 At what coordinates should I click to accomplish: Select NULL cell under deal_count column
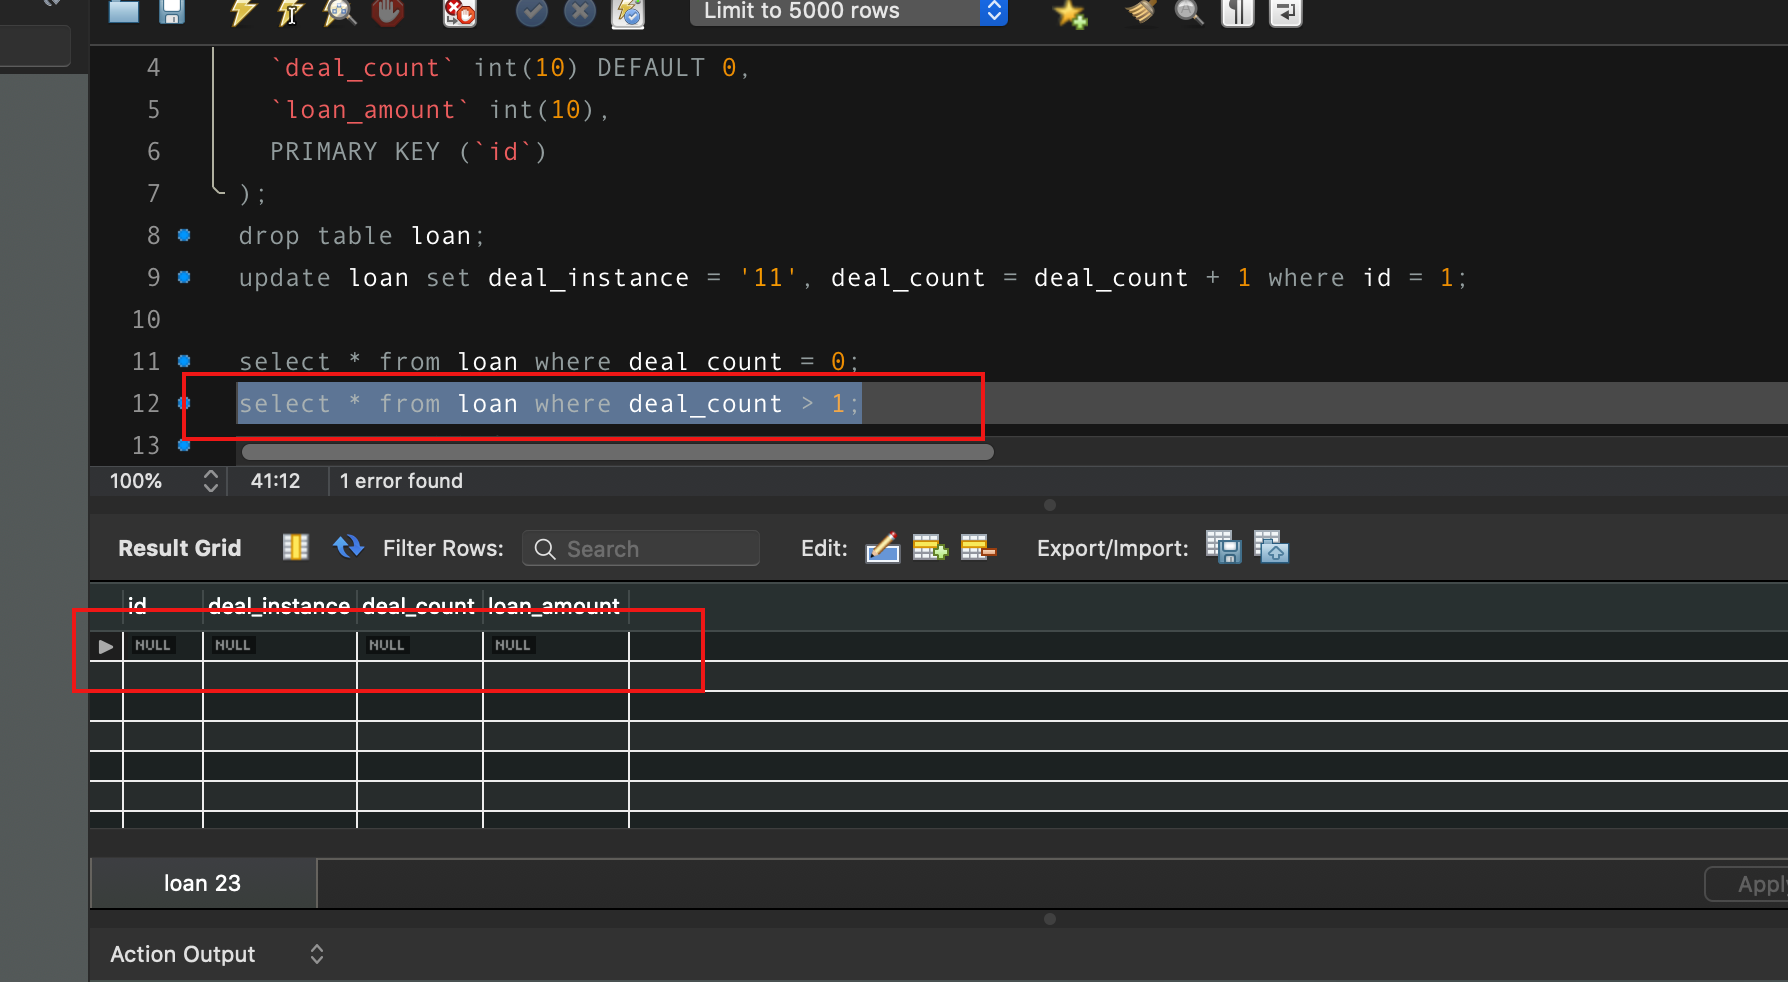[x=419, y=646]
